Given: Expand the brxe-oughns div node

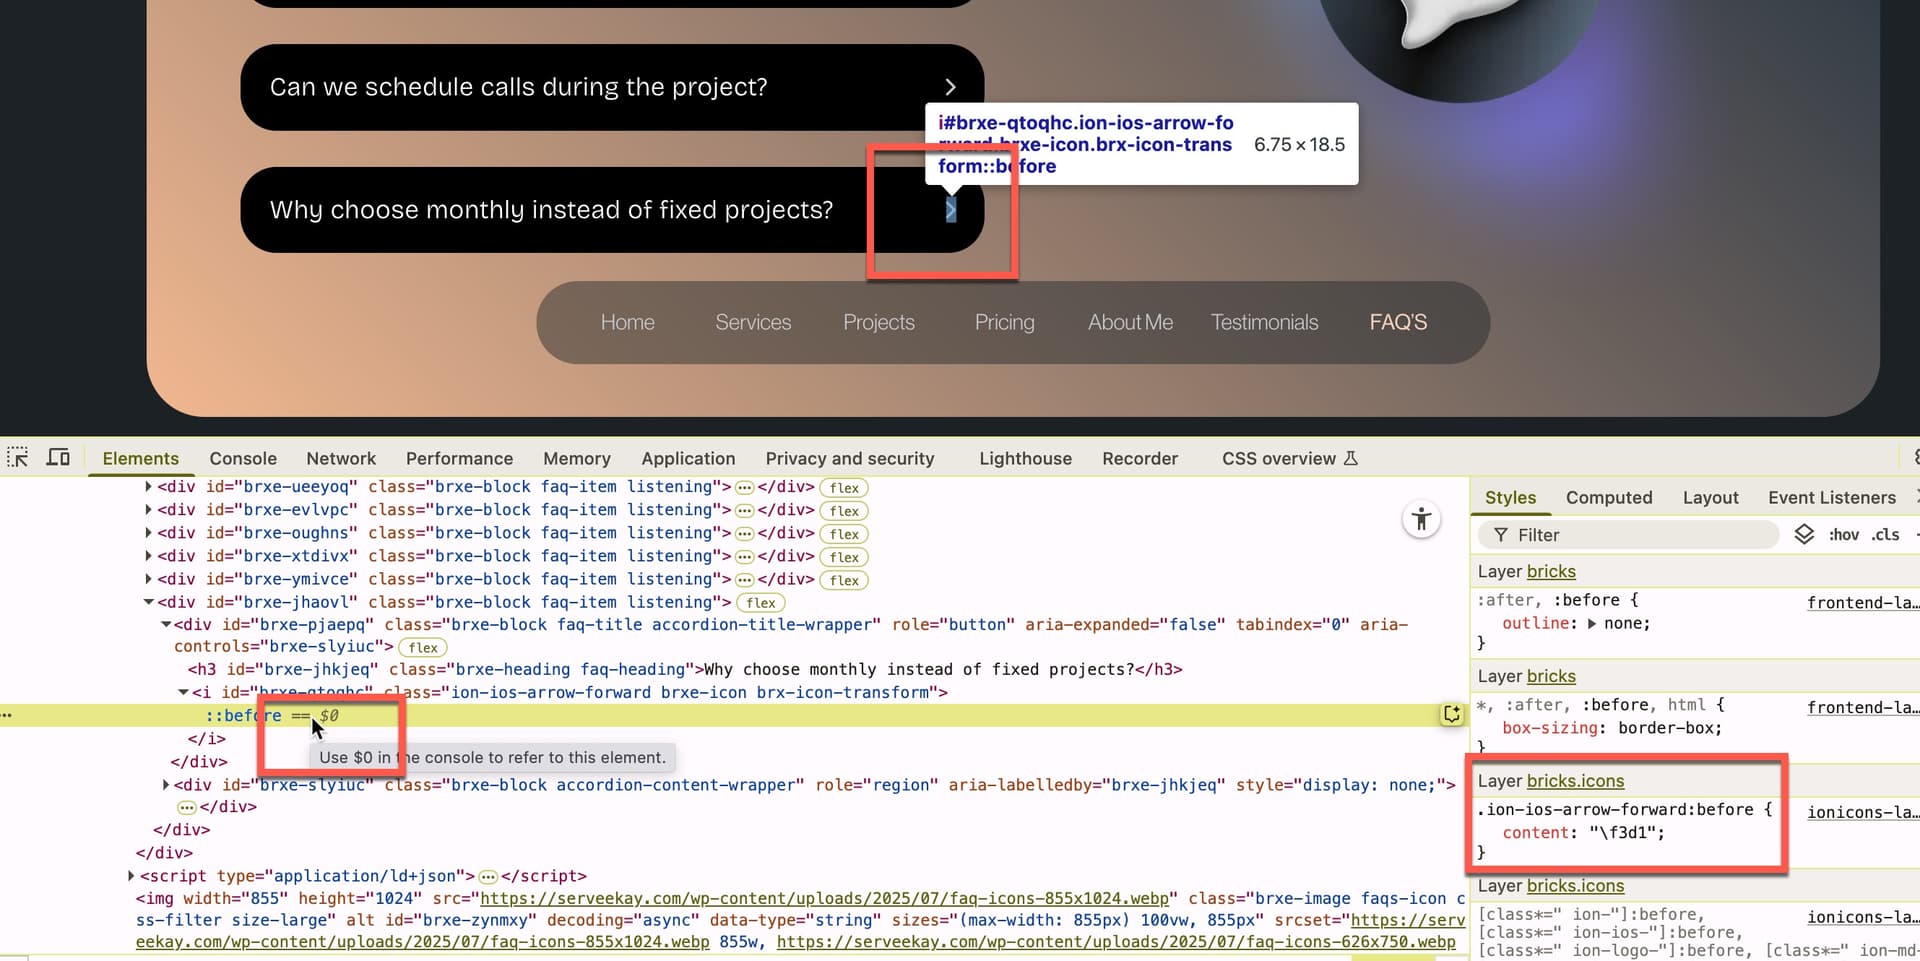Looking at the screenshot, I should point(148,533).
